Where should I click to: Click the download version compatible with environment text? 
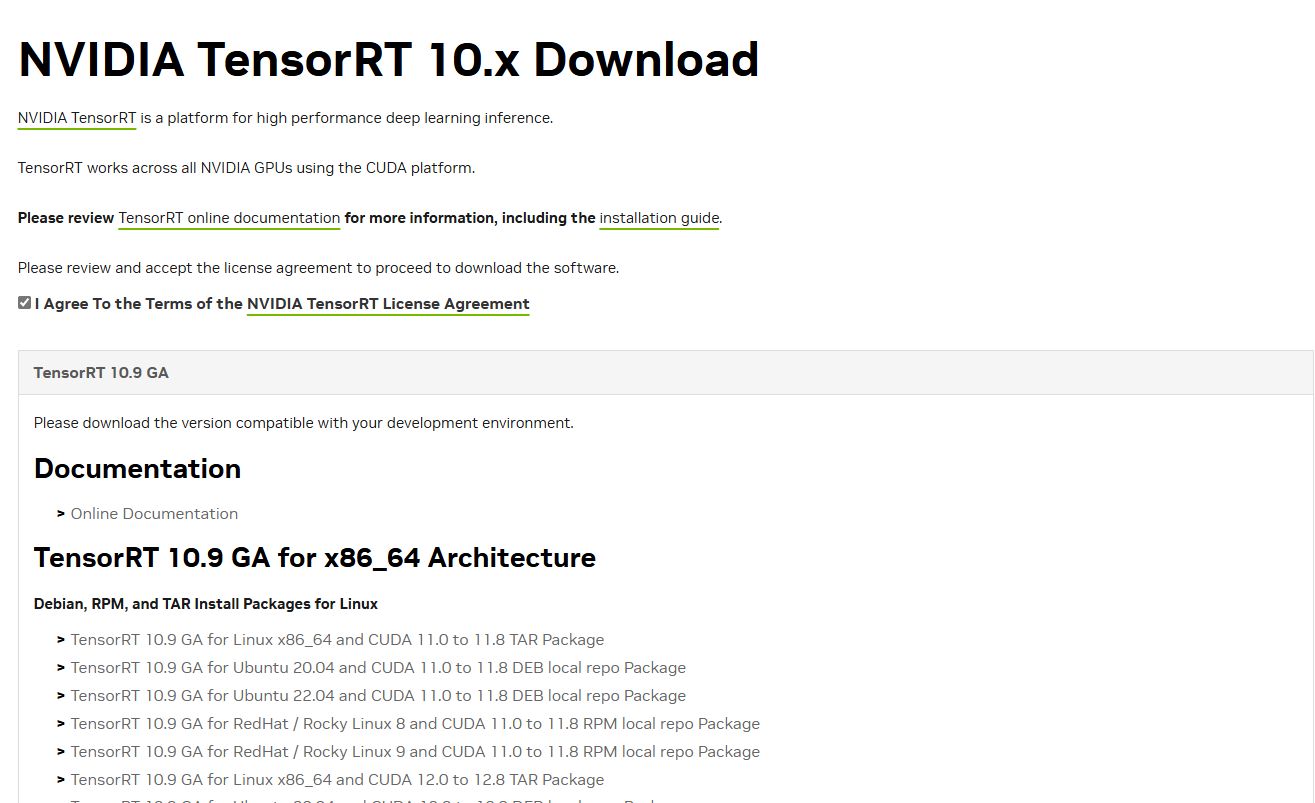point(304,423)
